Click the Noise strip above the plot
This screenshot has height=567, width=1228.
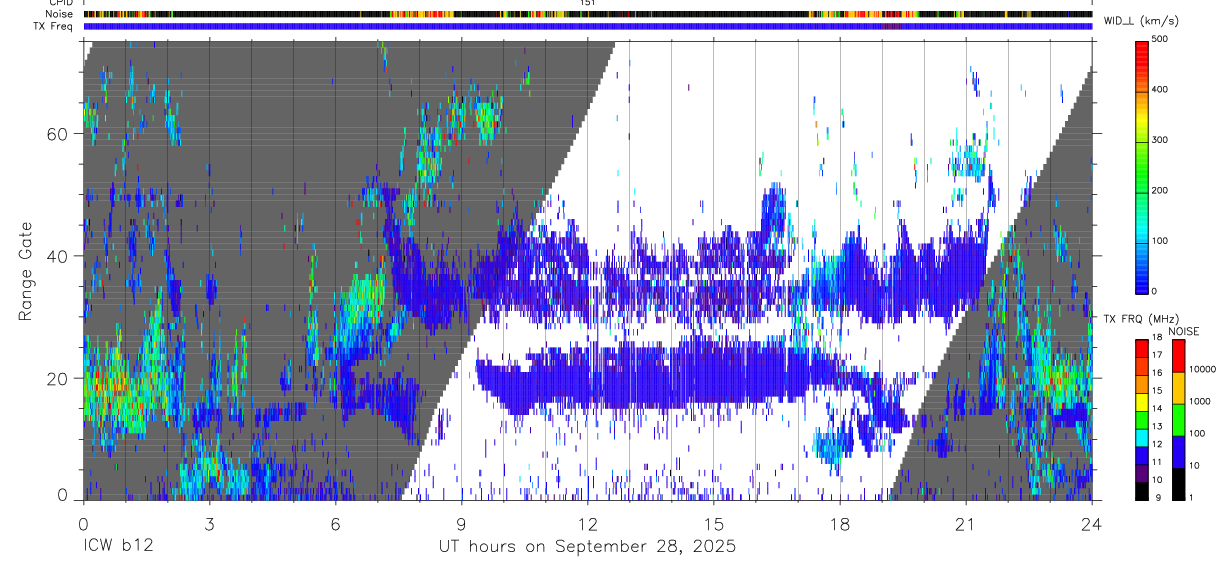coord(587,15)
